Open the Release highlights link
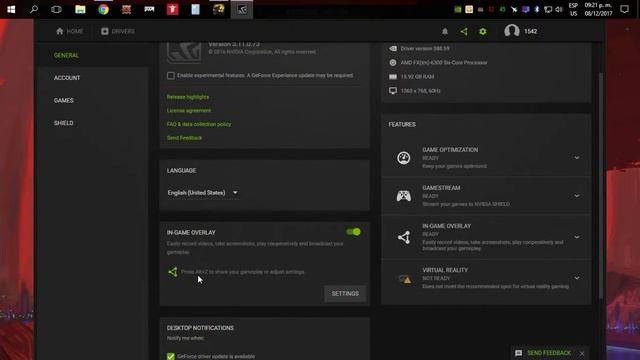This screenshot has width=640, height=360. 188,97
